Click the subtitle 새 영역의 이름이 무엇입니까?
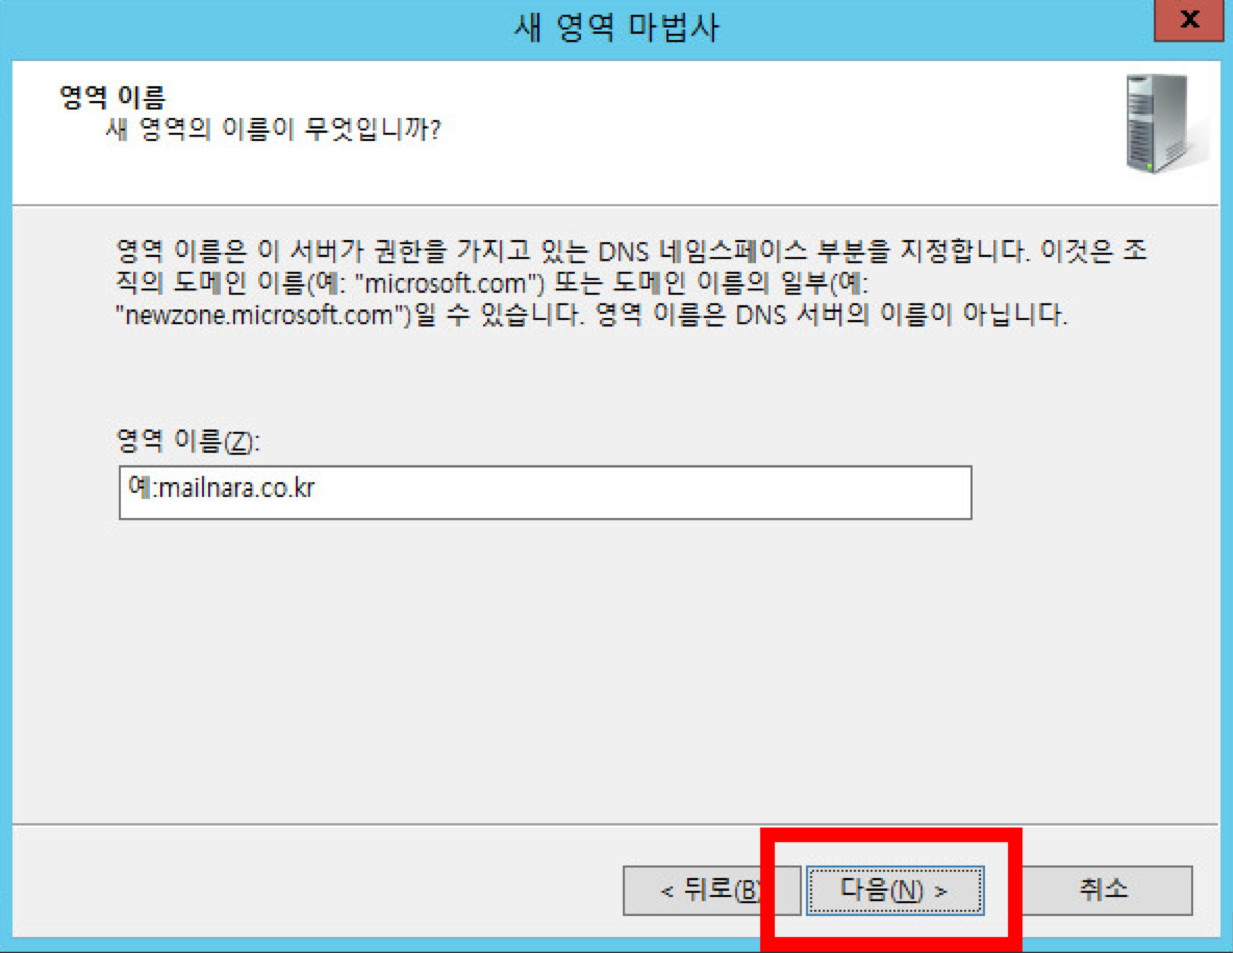Screen dimensions: 1233x953 [273, 129]
